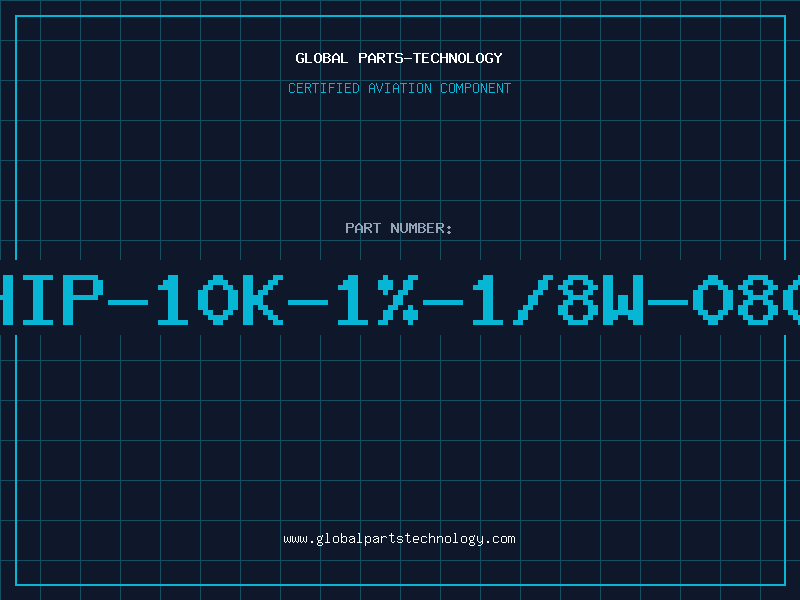Click the PART NUMBER: label
This screenshot has width=800, height=600.
[x=399, y=228]
